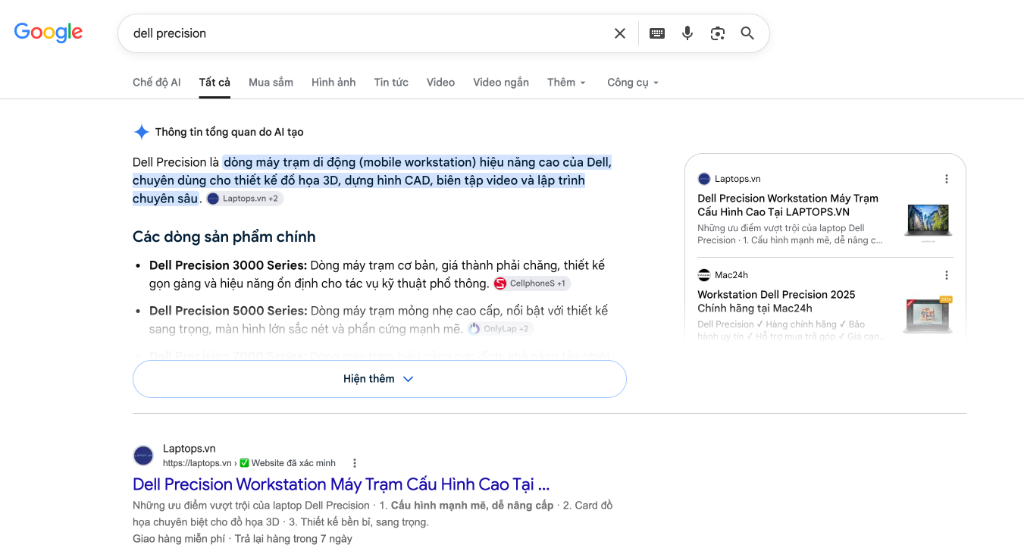Open three-dot menu on Mac24h card

coord(946,275)
